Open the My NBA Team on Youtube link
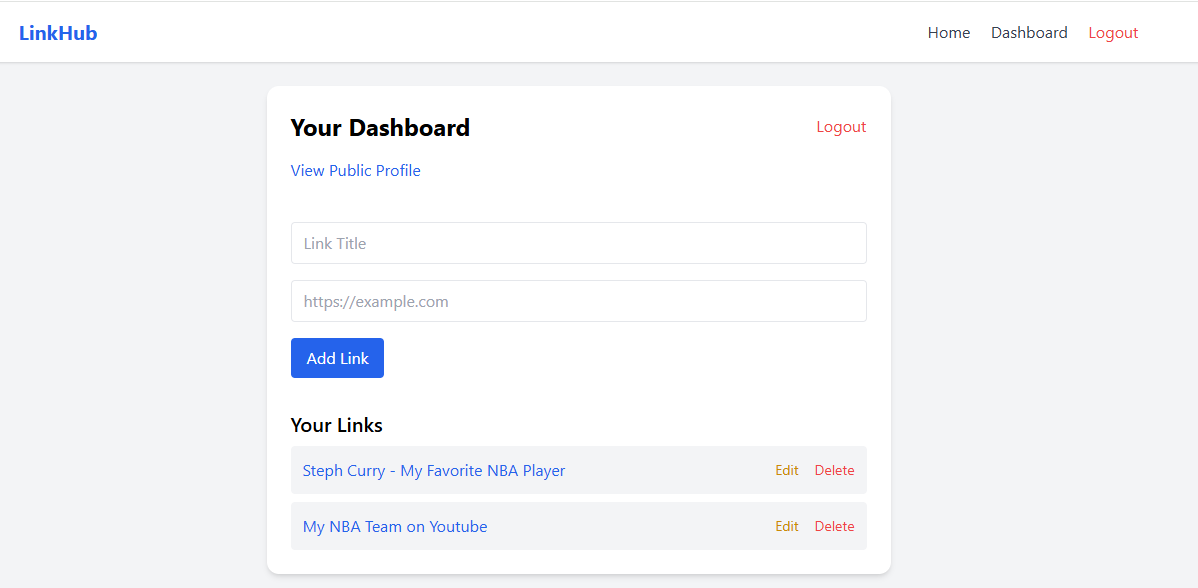Image resolution: width=1198 pixels, height=588 pixels. click(394, 526)
